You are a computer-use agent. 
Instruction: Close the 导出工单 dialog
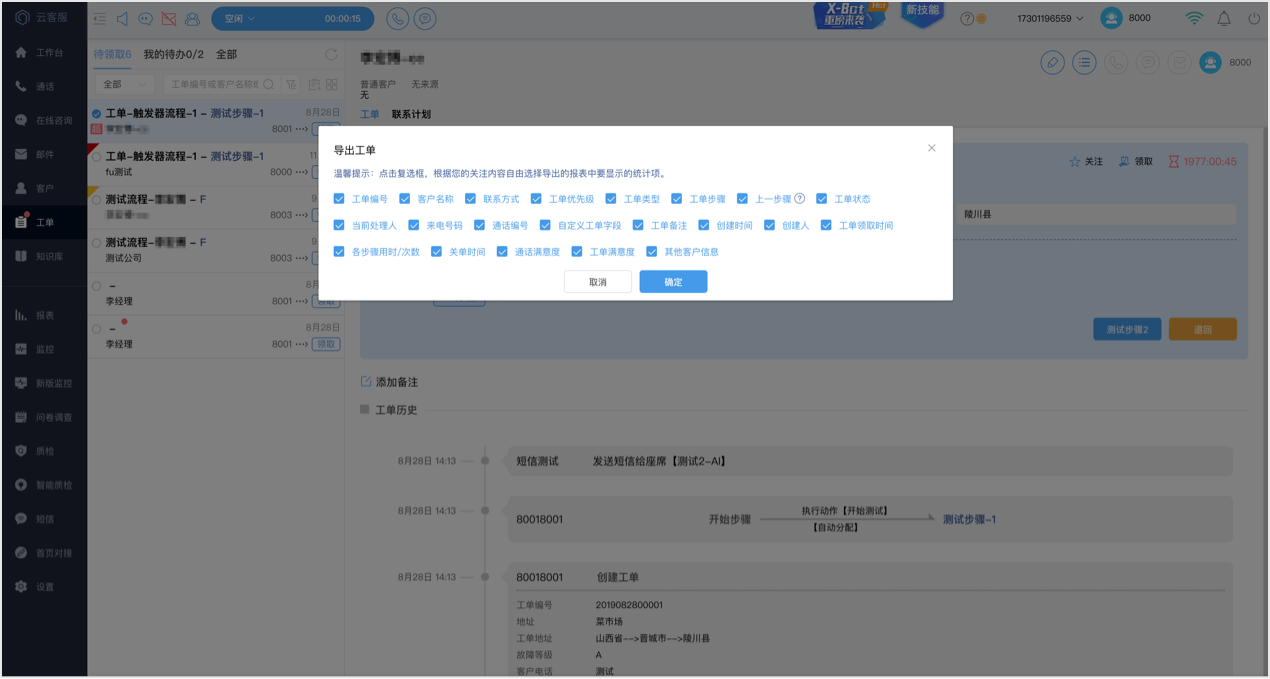[932, 148]
